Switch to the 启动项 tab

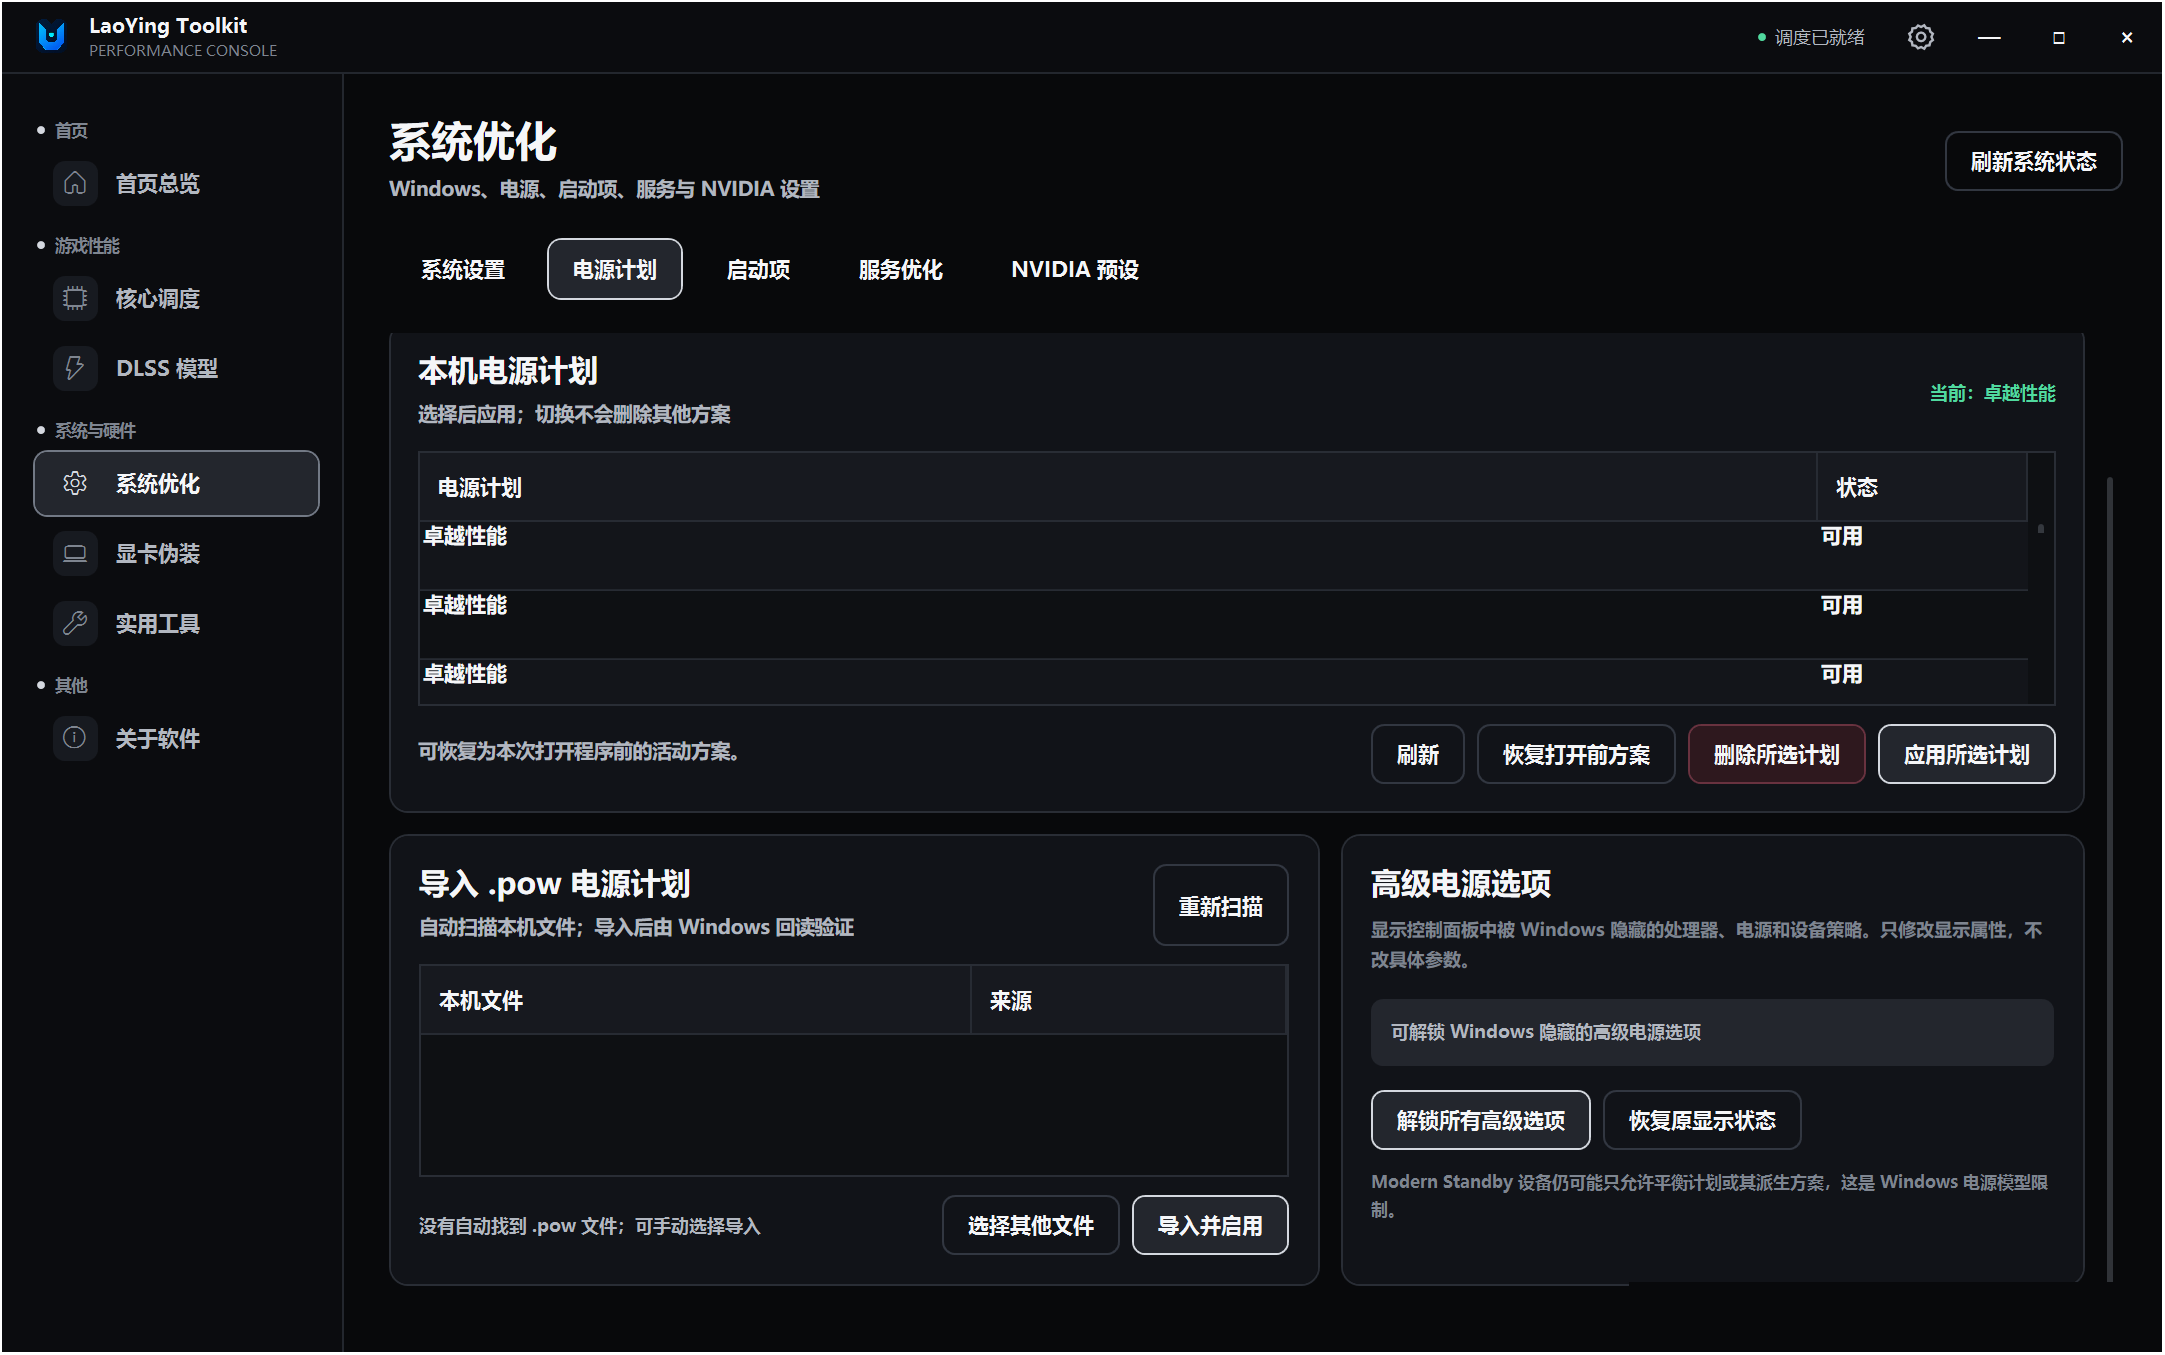pos(758,269)
